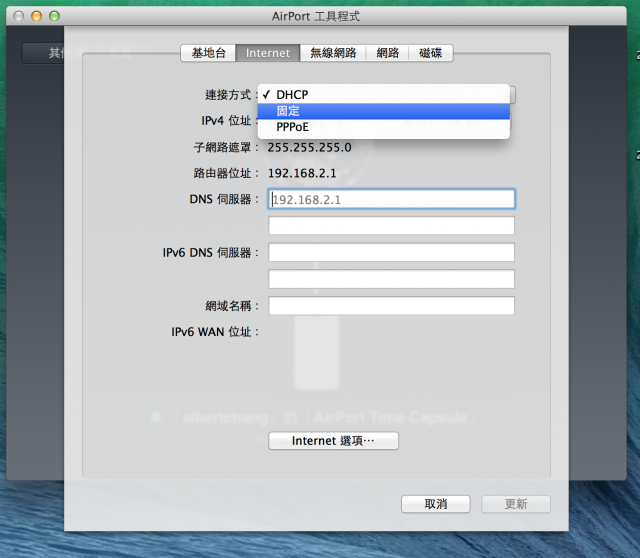Click the IPv6 WAN 位址 label
Viewport: 640px width, 558px height.
[215, 332]
